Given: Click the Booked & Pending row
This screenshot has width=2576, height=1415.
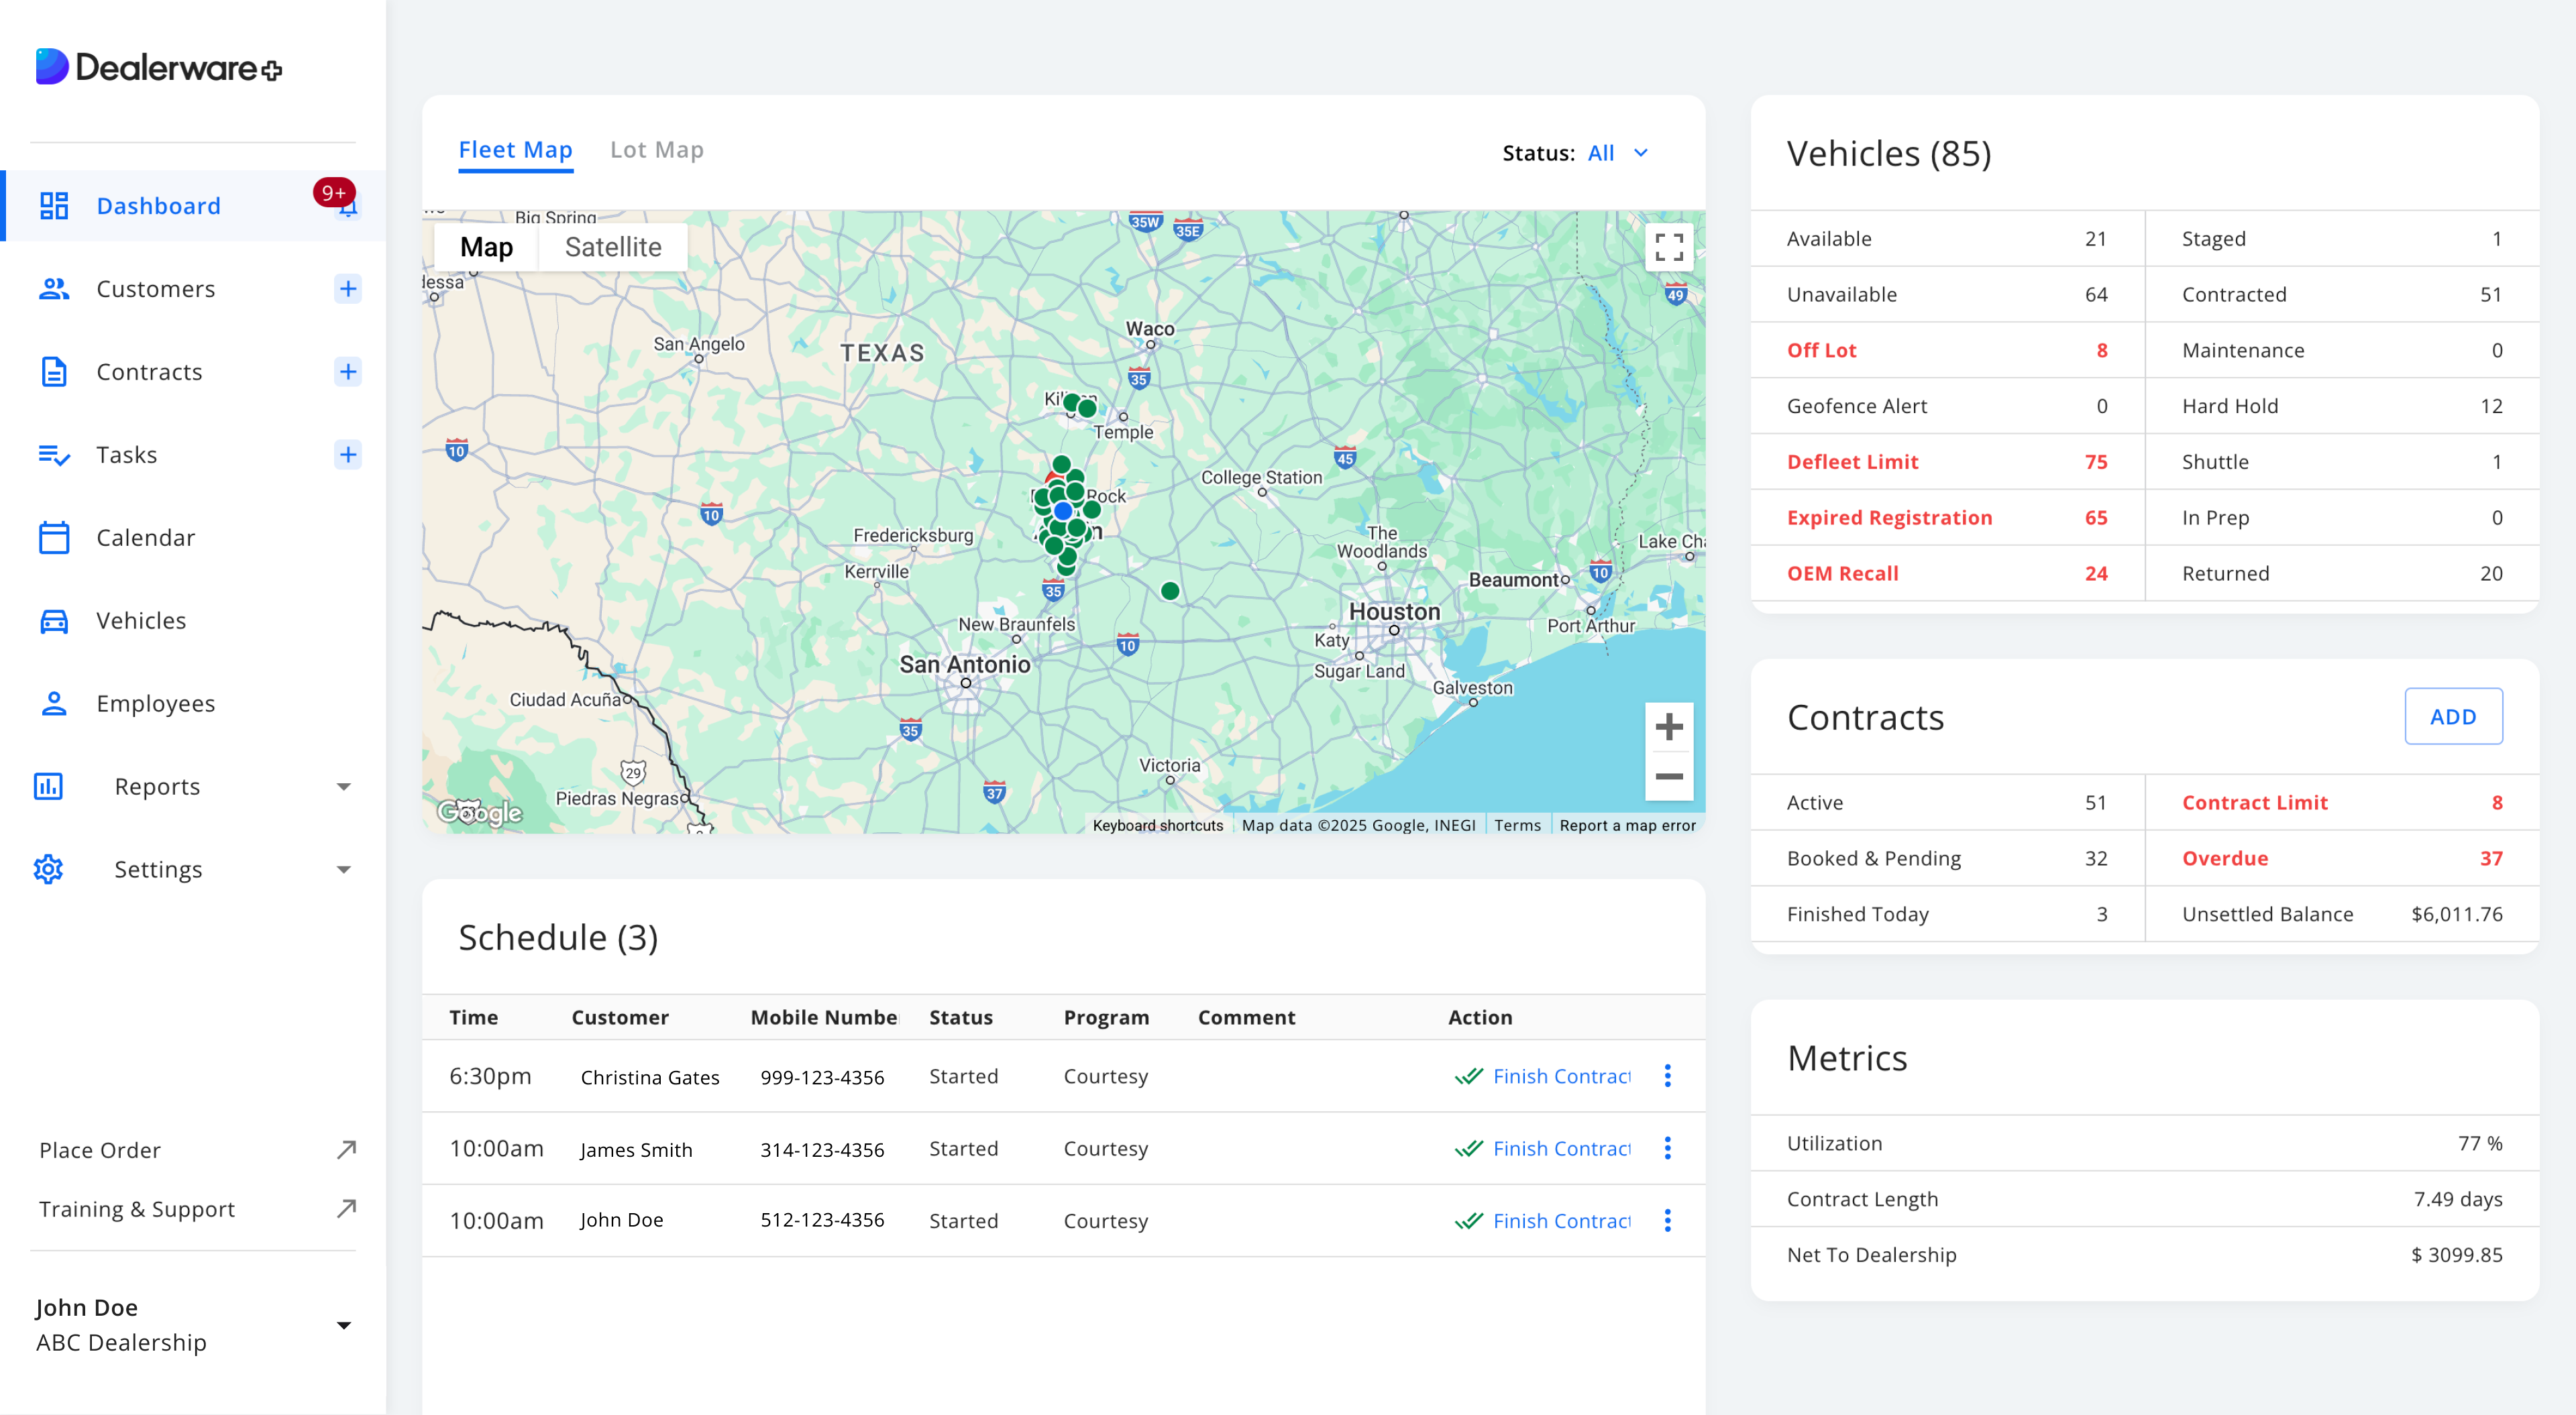Looking at the screenshot, I should [x=1947, y=858].
